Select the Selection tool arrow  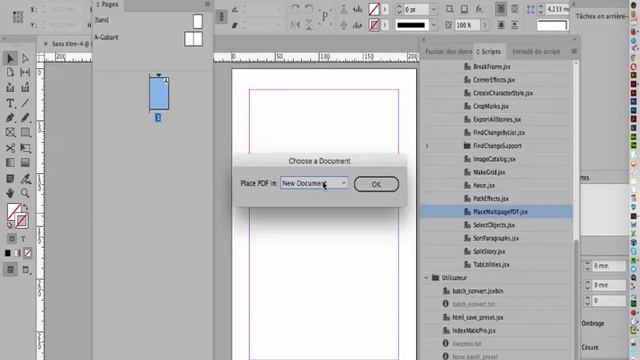click(10, 58)
